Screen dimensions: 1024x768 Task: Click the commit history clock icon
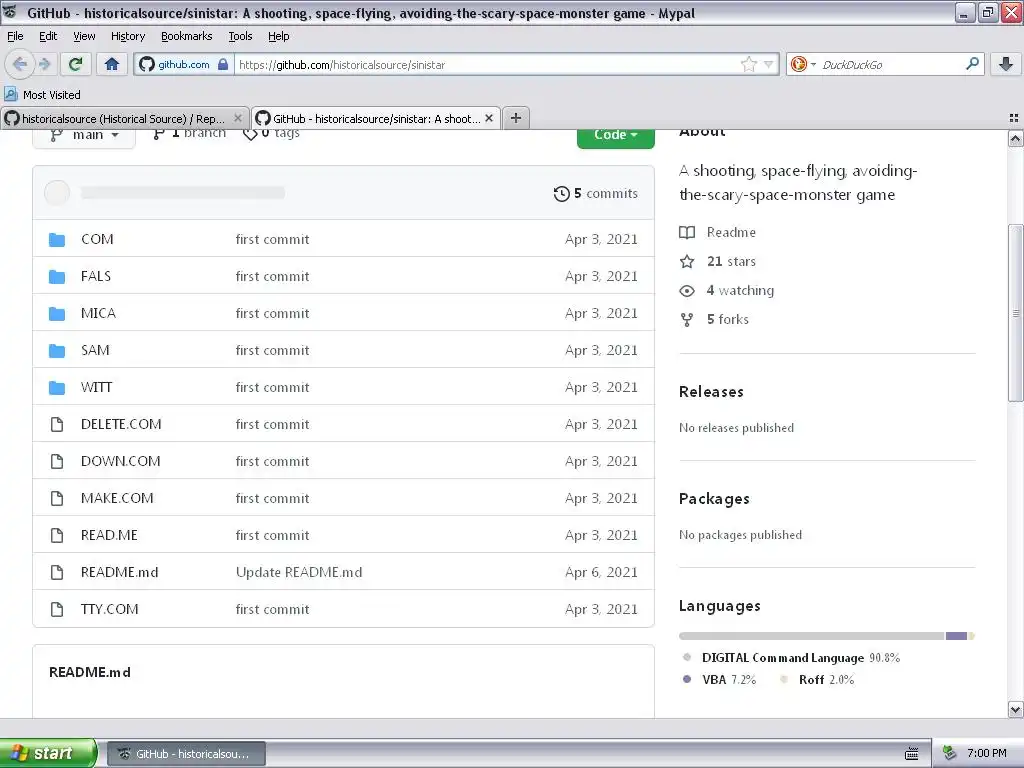562,194
